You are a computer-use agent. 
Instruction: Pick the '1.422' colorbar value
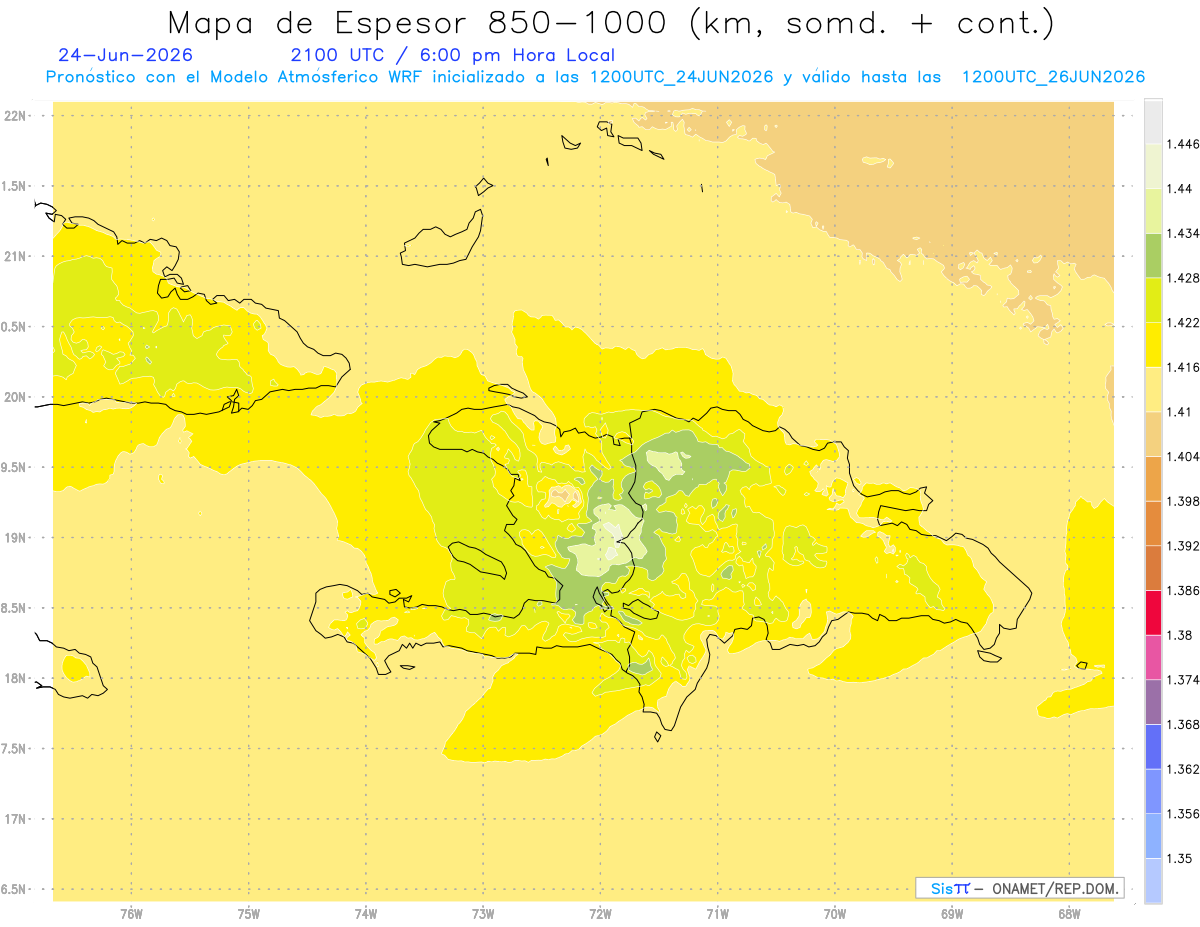1183,323
